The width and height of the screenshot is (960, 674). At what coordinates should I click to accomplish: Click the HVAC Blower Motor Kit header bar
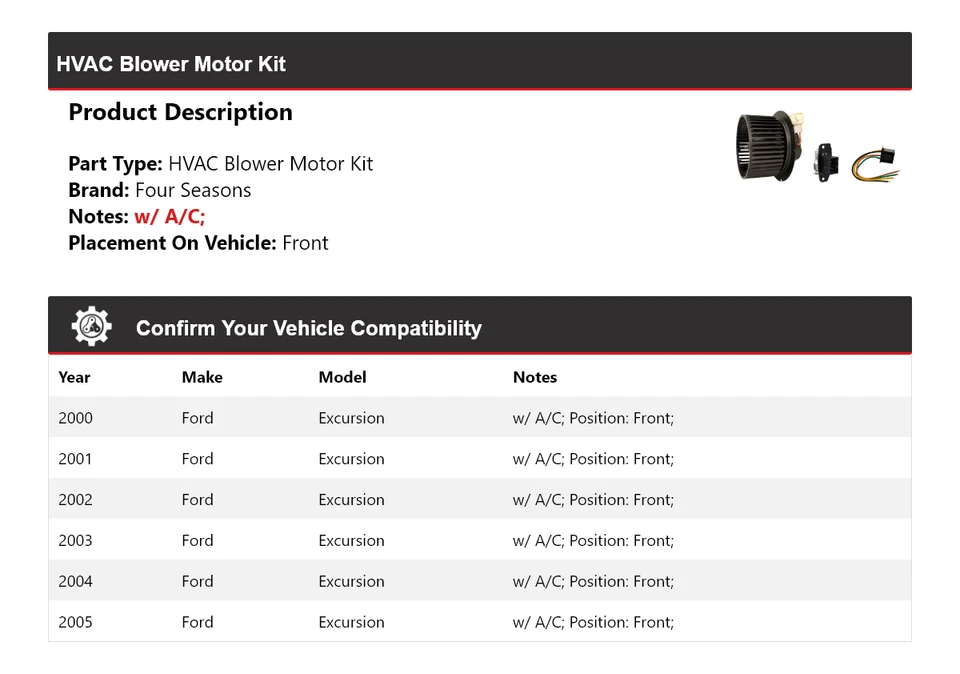(x=479, y=62)
